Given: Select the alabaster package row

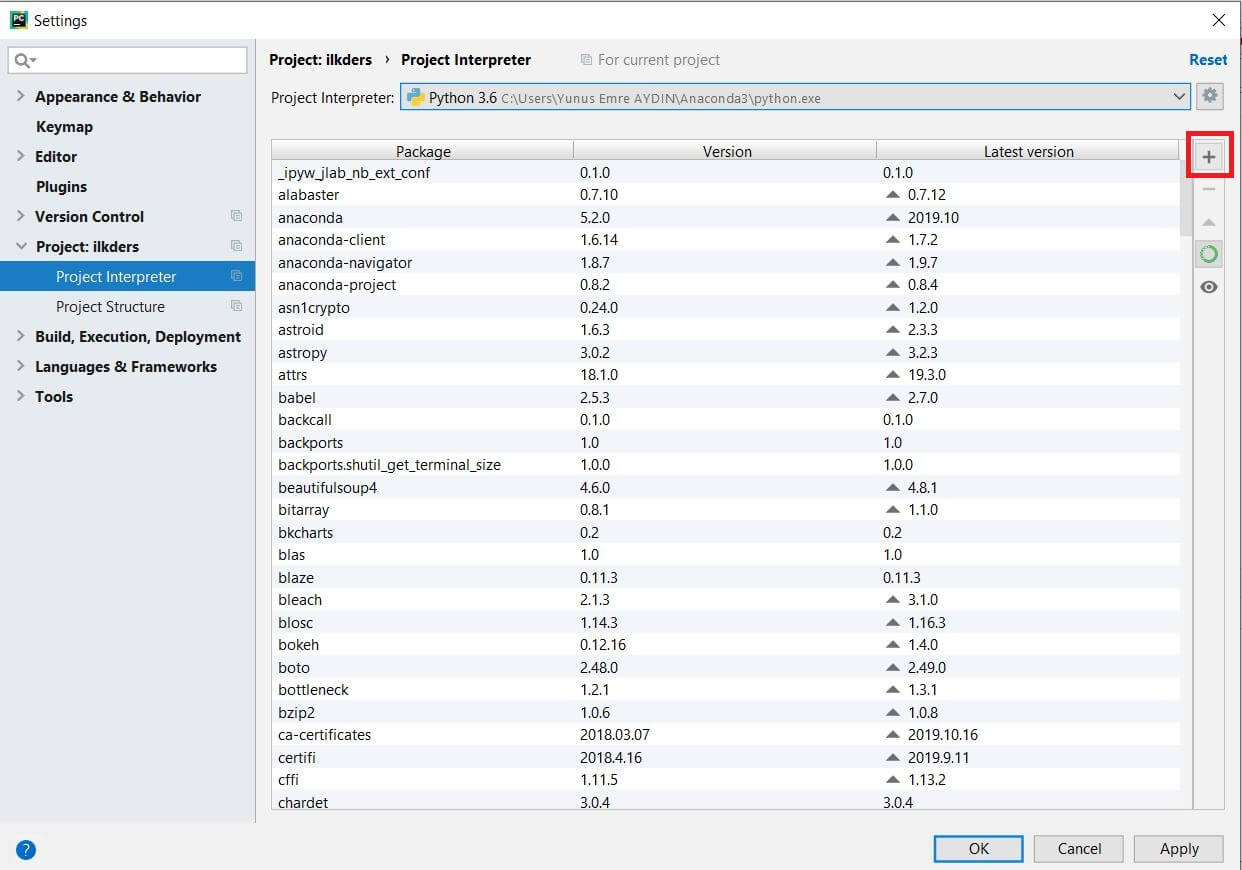Looking at the screenshot, I should pyautogui.click(x=726, y=195).
